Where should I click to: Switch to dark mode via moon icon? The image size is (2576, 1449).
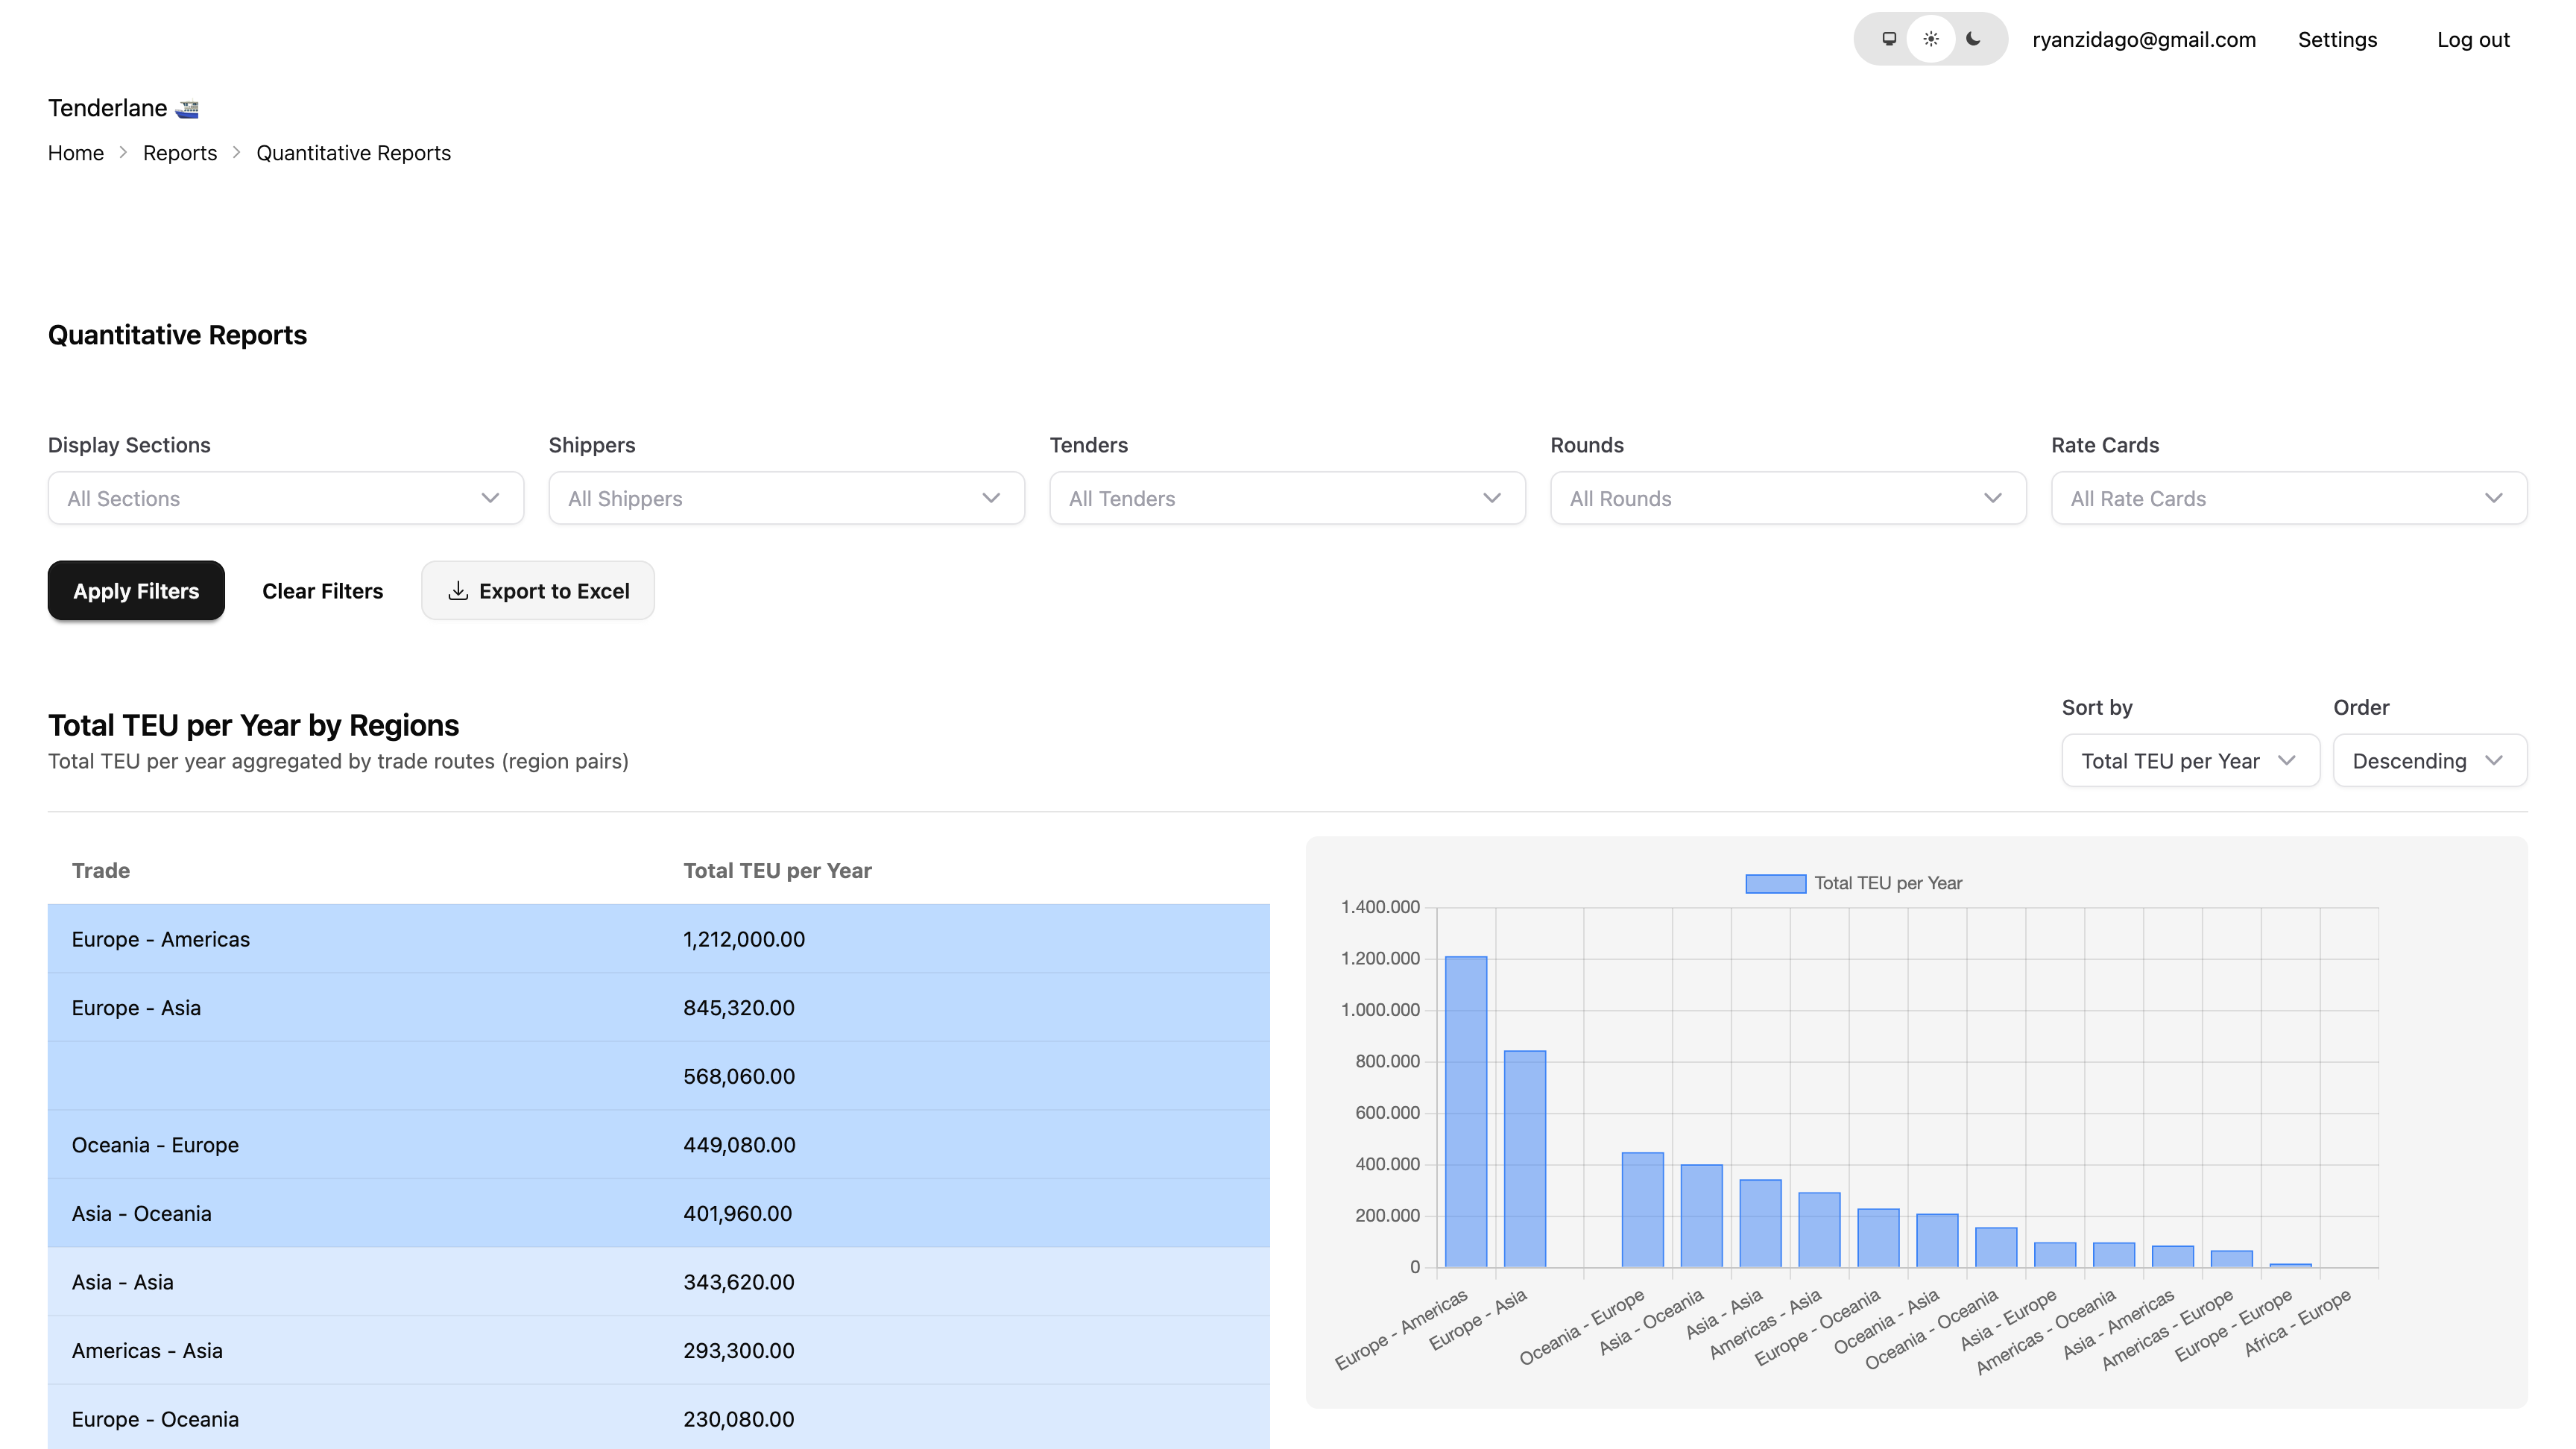point(1971,39)
